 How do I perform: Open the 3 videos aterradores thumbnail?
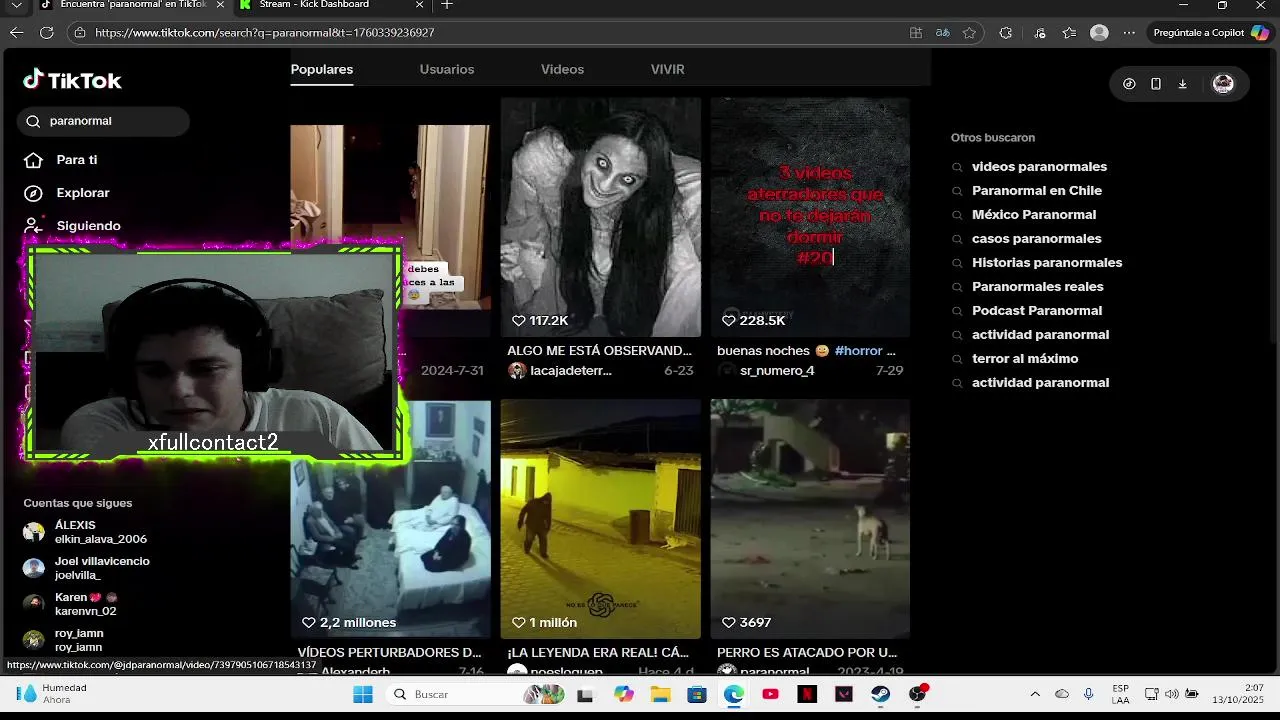[x=810, y=217]
